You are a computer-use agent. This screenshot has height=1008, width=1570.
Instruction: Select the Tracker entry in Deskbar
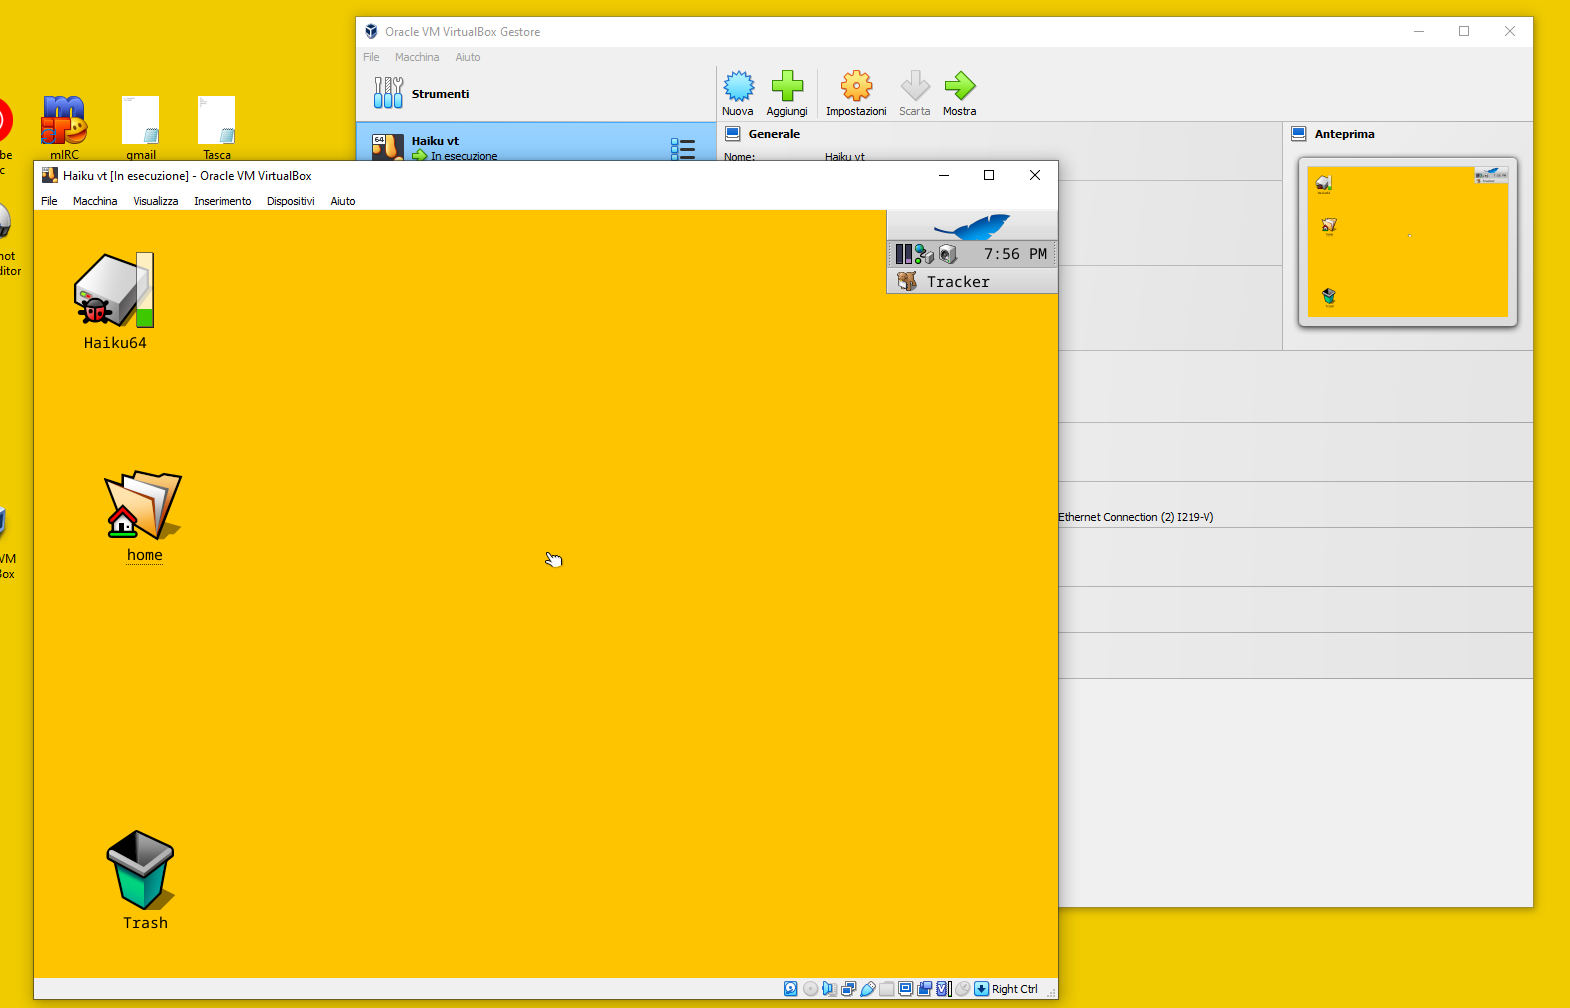tap(972, 282)
